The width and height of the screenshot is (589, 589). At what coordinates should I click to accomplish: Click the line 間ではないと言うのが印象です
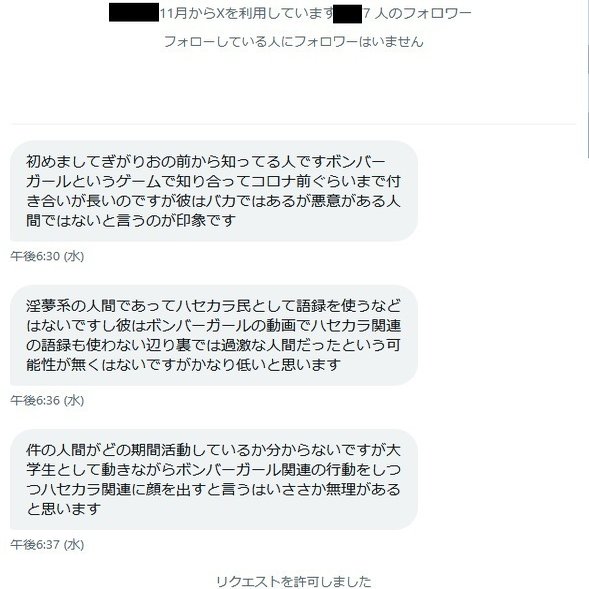(131, 220)
